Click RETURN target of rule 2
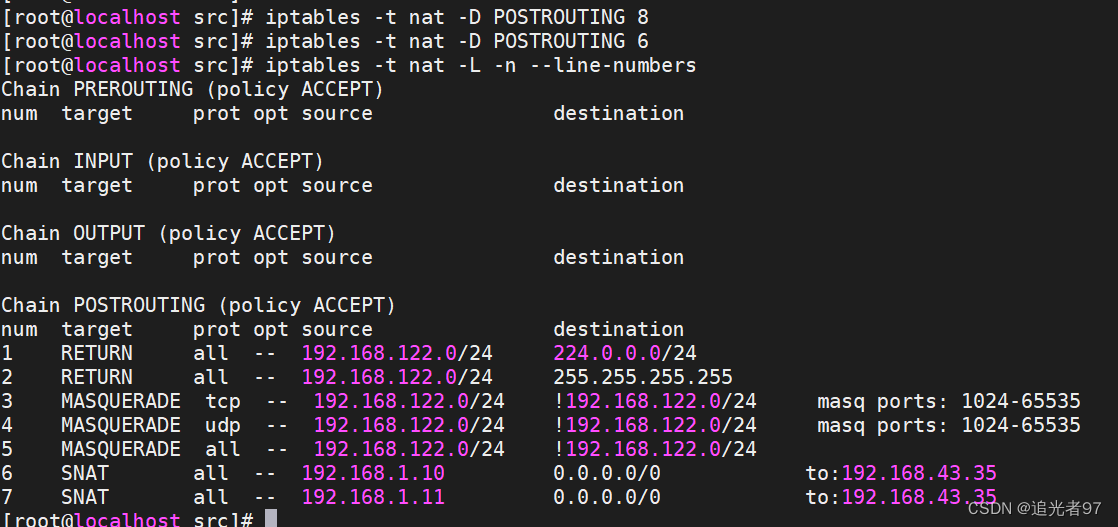Image resolution: width=1118 pixels, height=527 pixels. pos(97,377)
